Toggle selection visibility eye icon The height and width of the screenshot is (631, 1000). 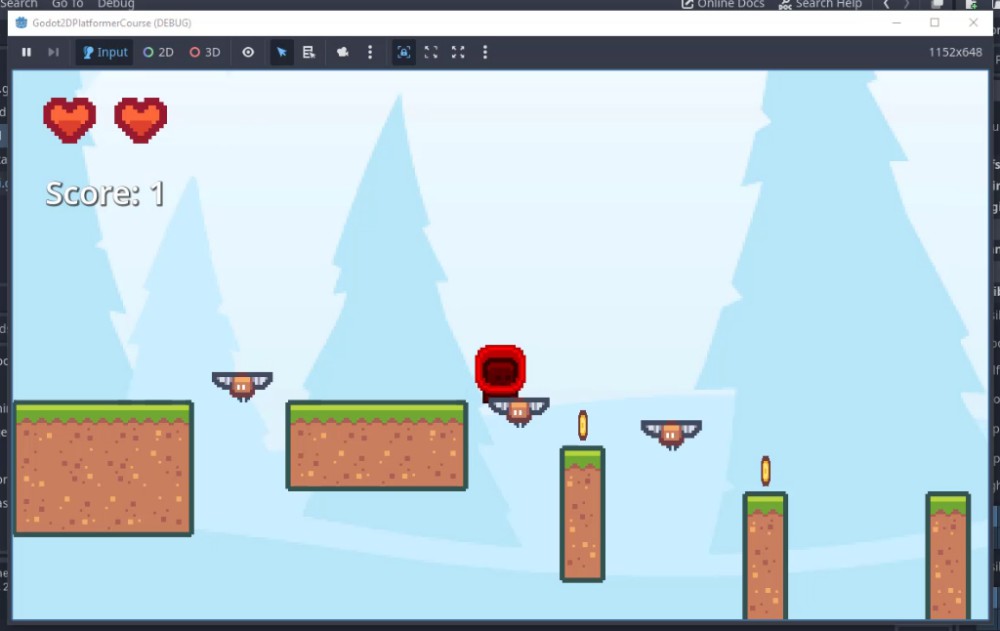point(248,52)
